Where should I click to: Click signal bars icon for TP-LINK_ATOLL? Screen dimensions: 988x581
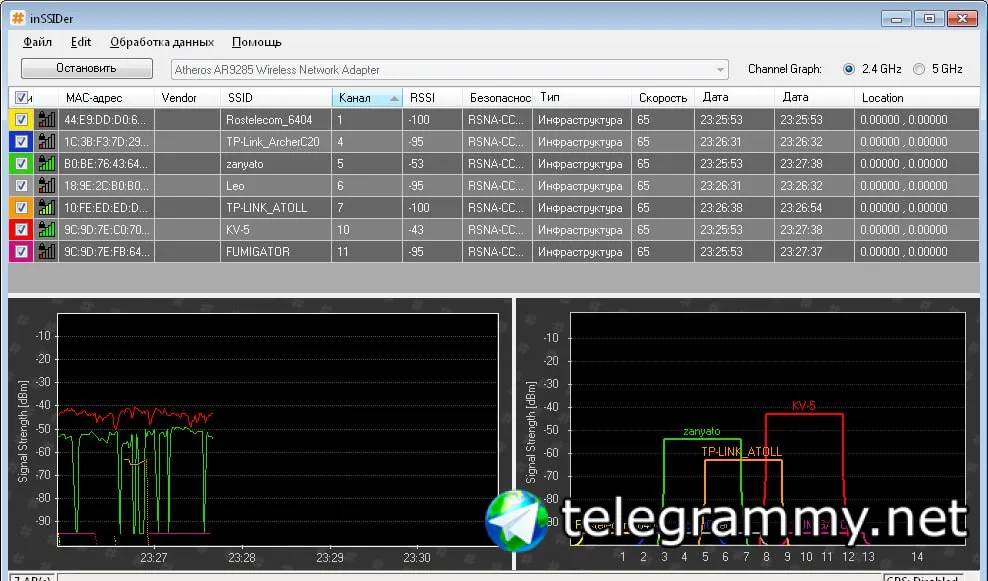[x=47, y=207]
